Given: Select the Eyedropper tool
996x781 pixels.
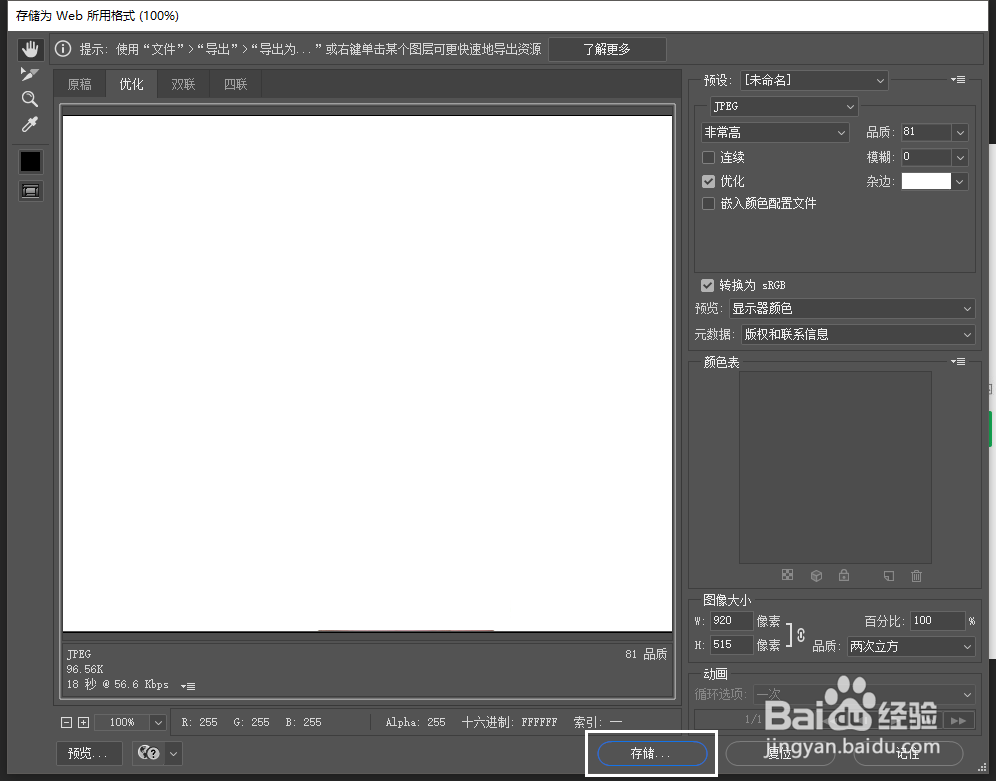Looking at the screenshot, I should (29, 123).
